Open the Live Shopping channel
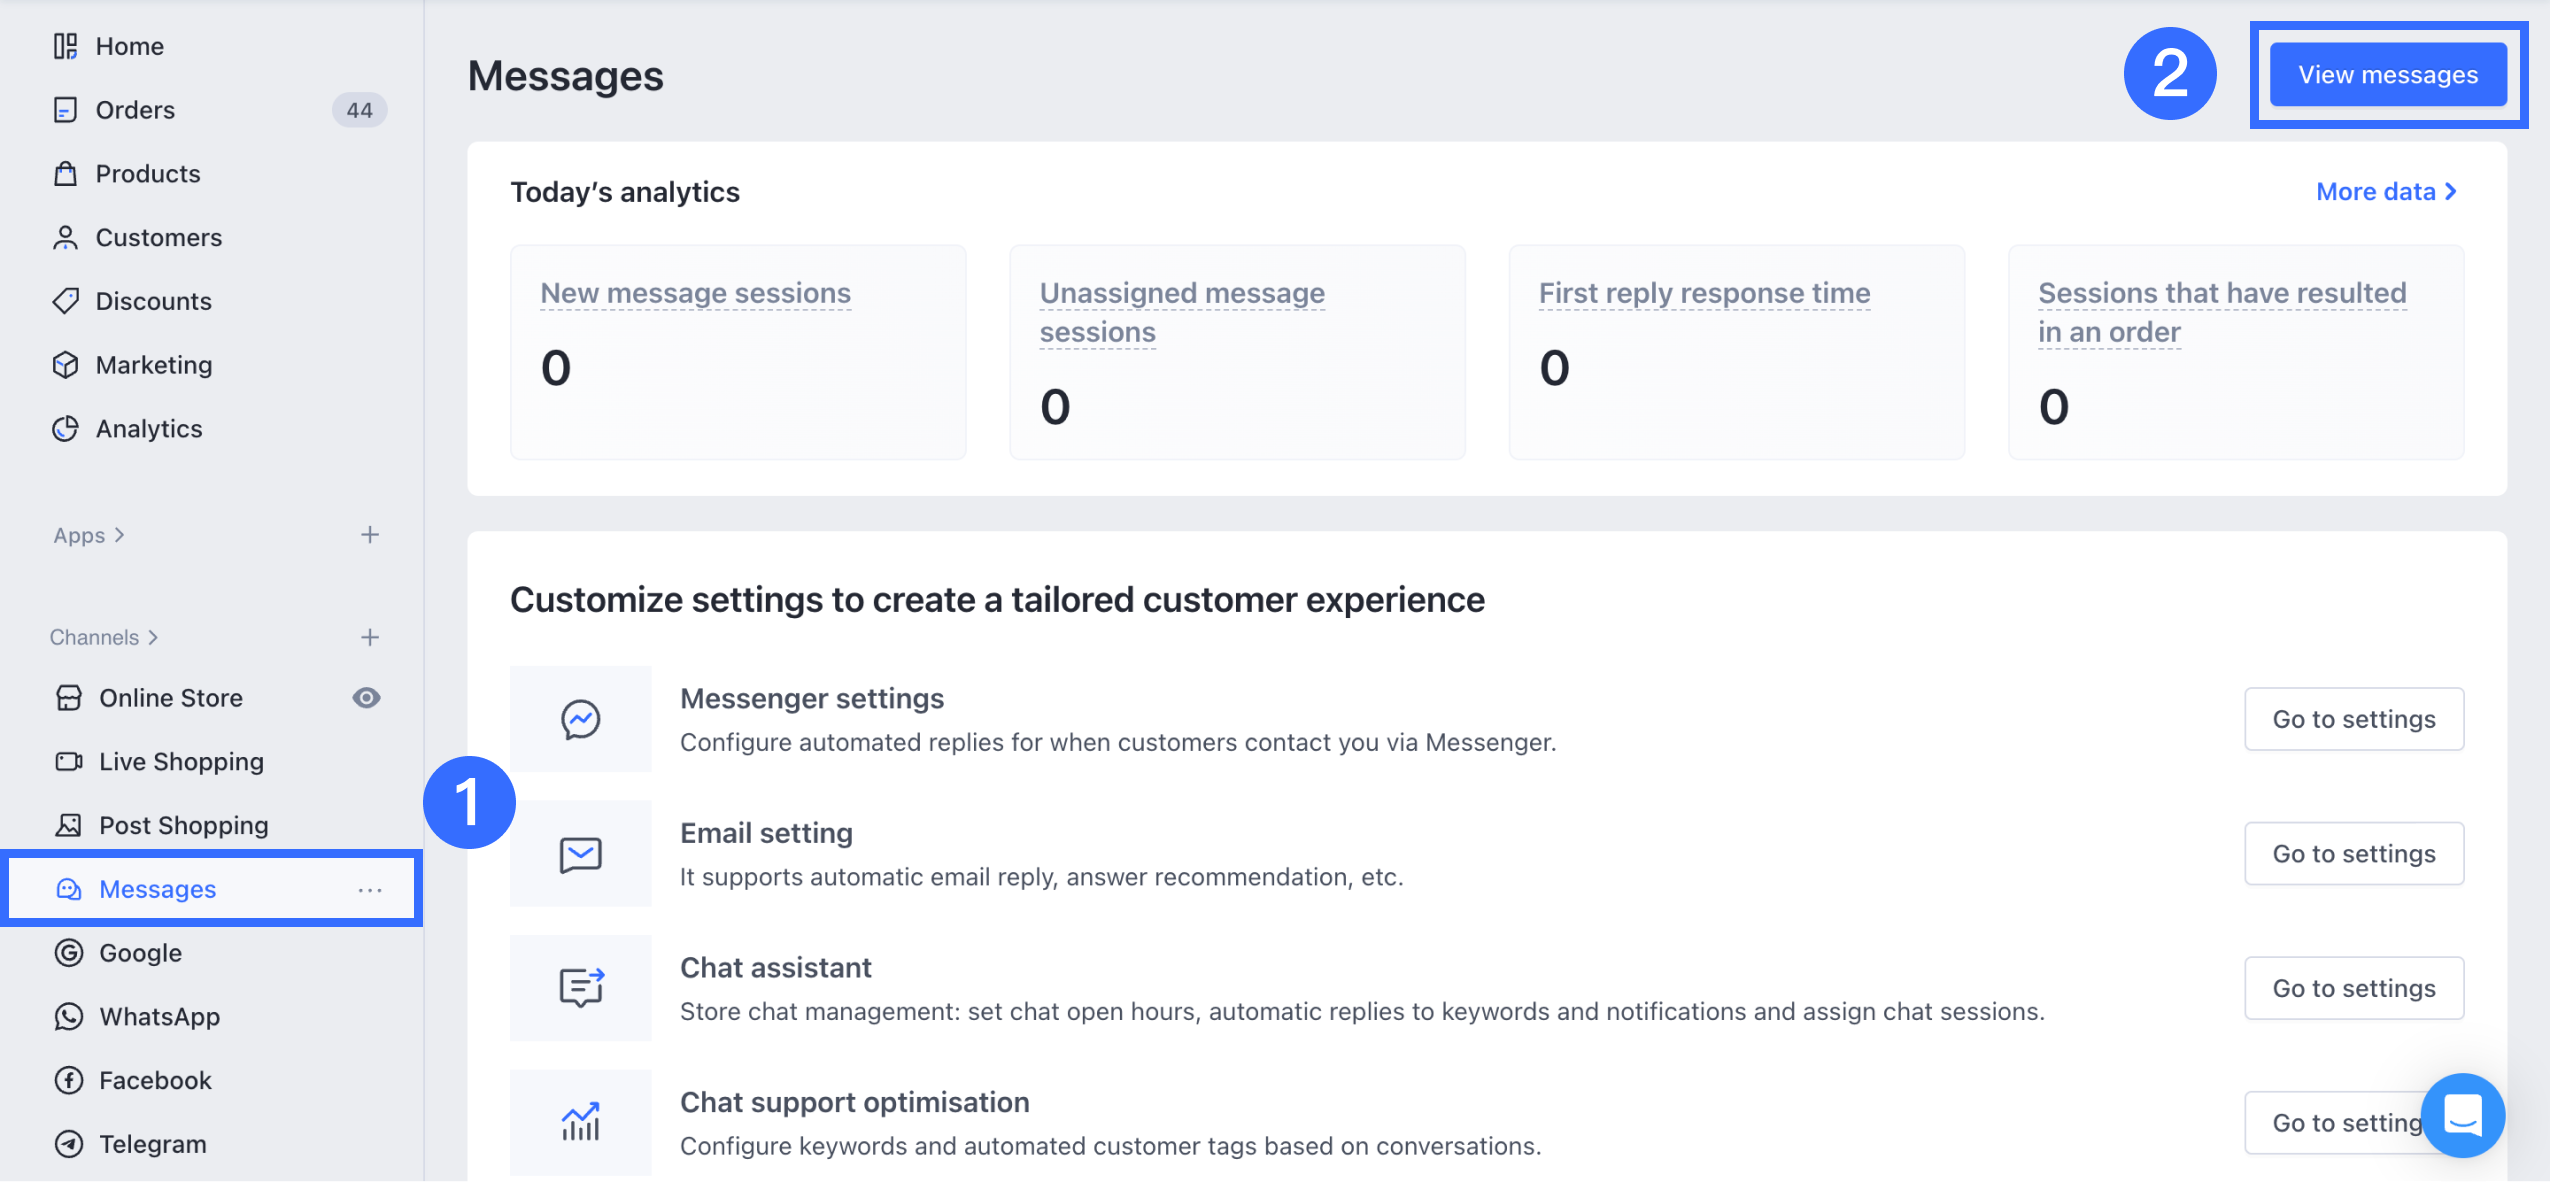2550x1182 pixels. (x=181, y=761)
